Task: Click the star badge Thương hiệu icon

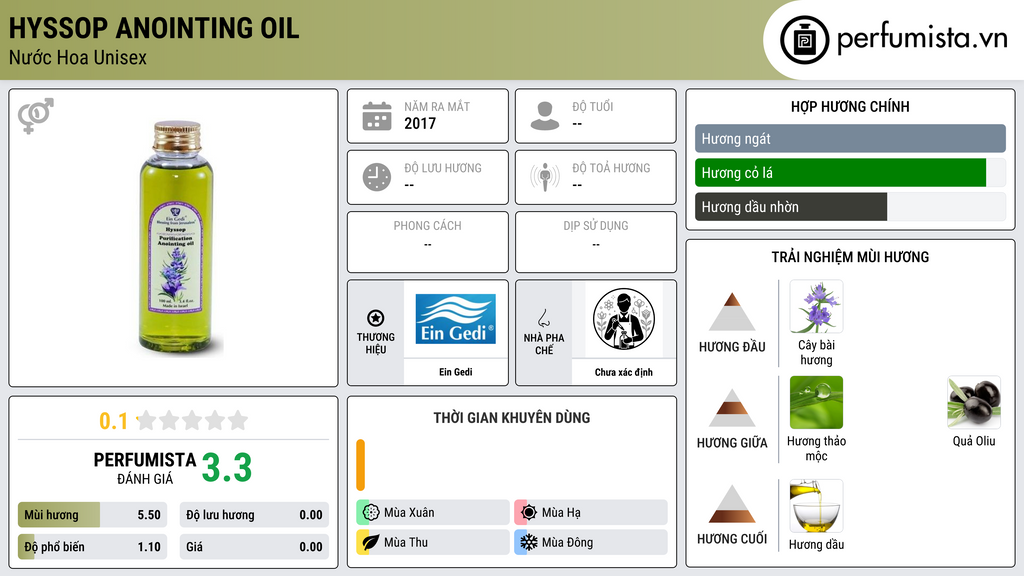Action: [376, 318]
